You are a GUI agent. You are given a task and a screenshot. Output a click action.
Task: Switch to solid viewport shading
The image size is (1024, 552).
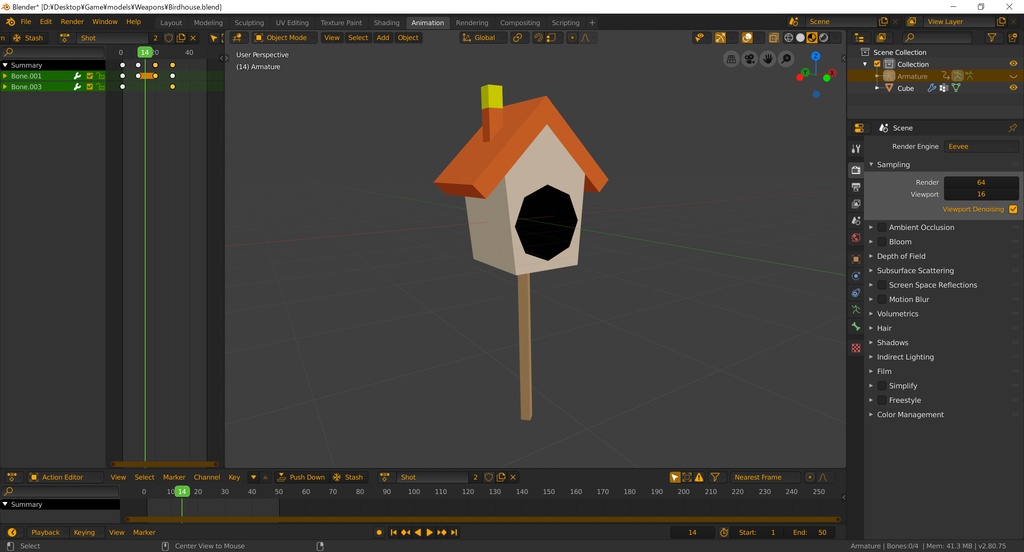(x=800, y=38)
